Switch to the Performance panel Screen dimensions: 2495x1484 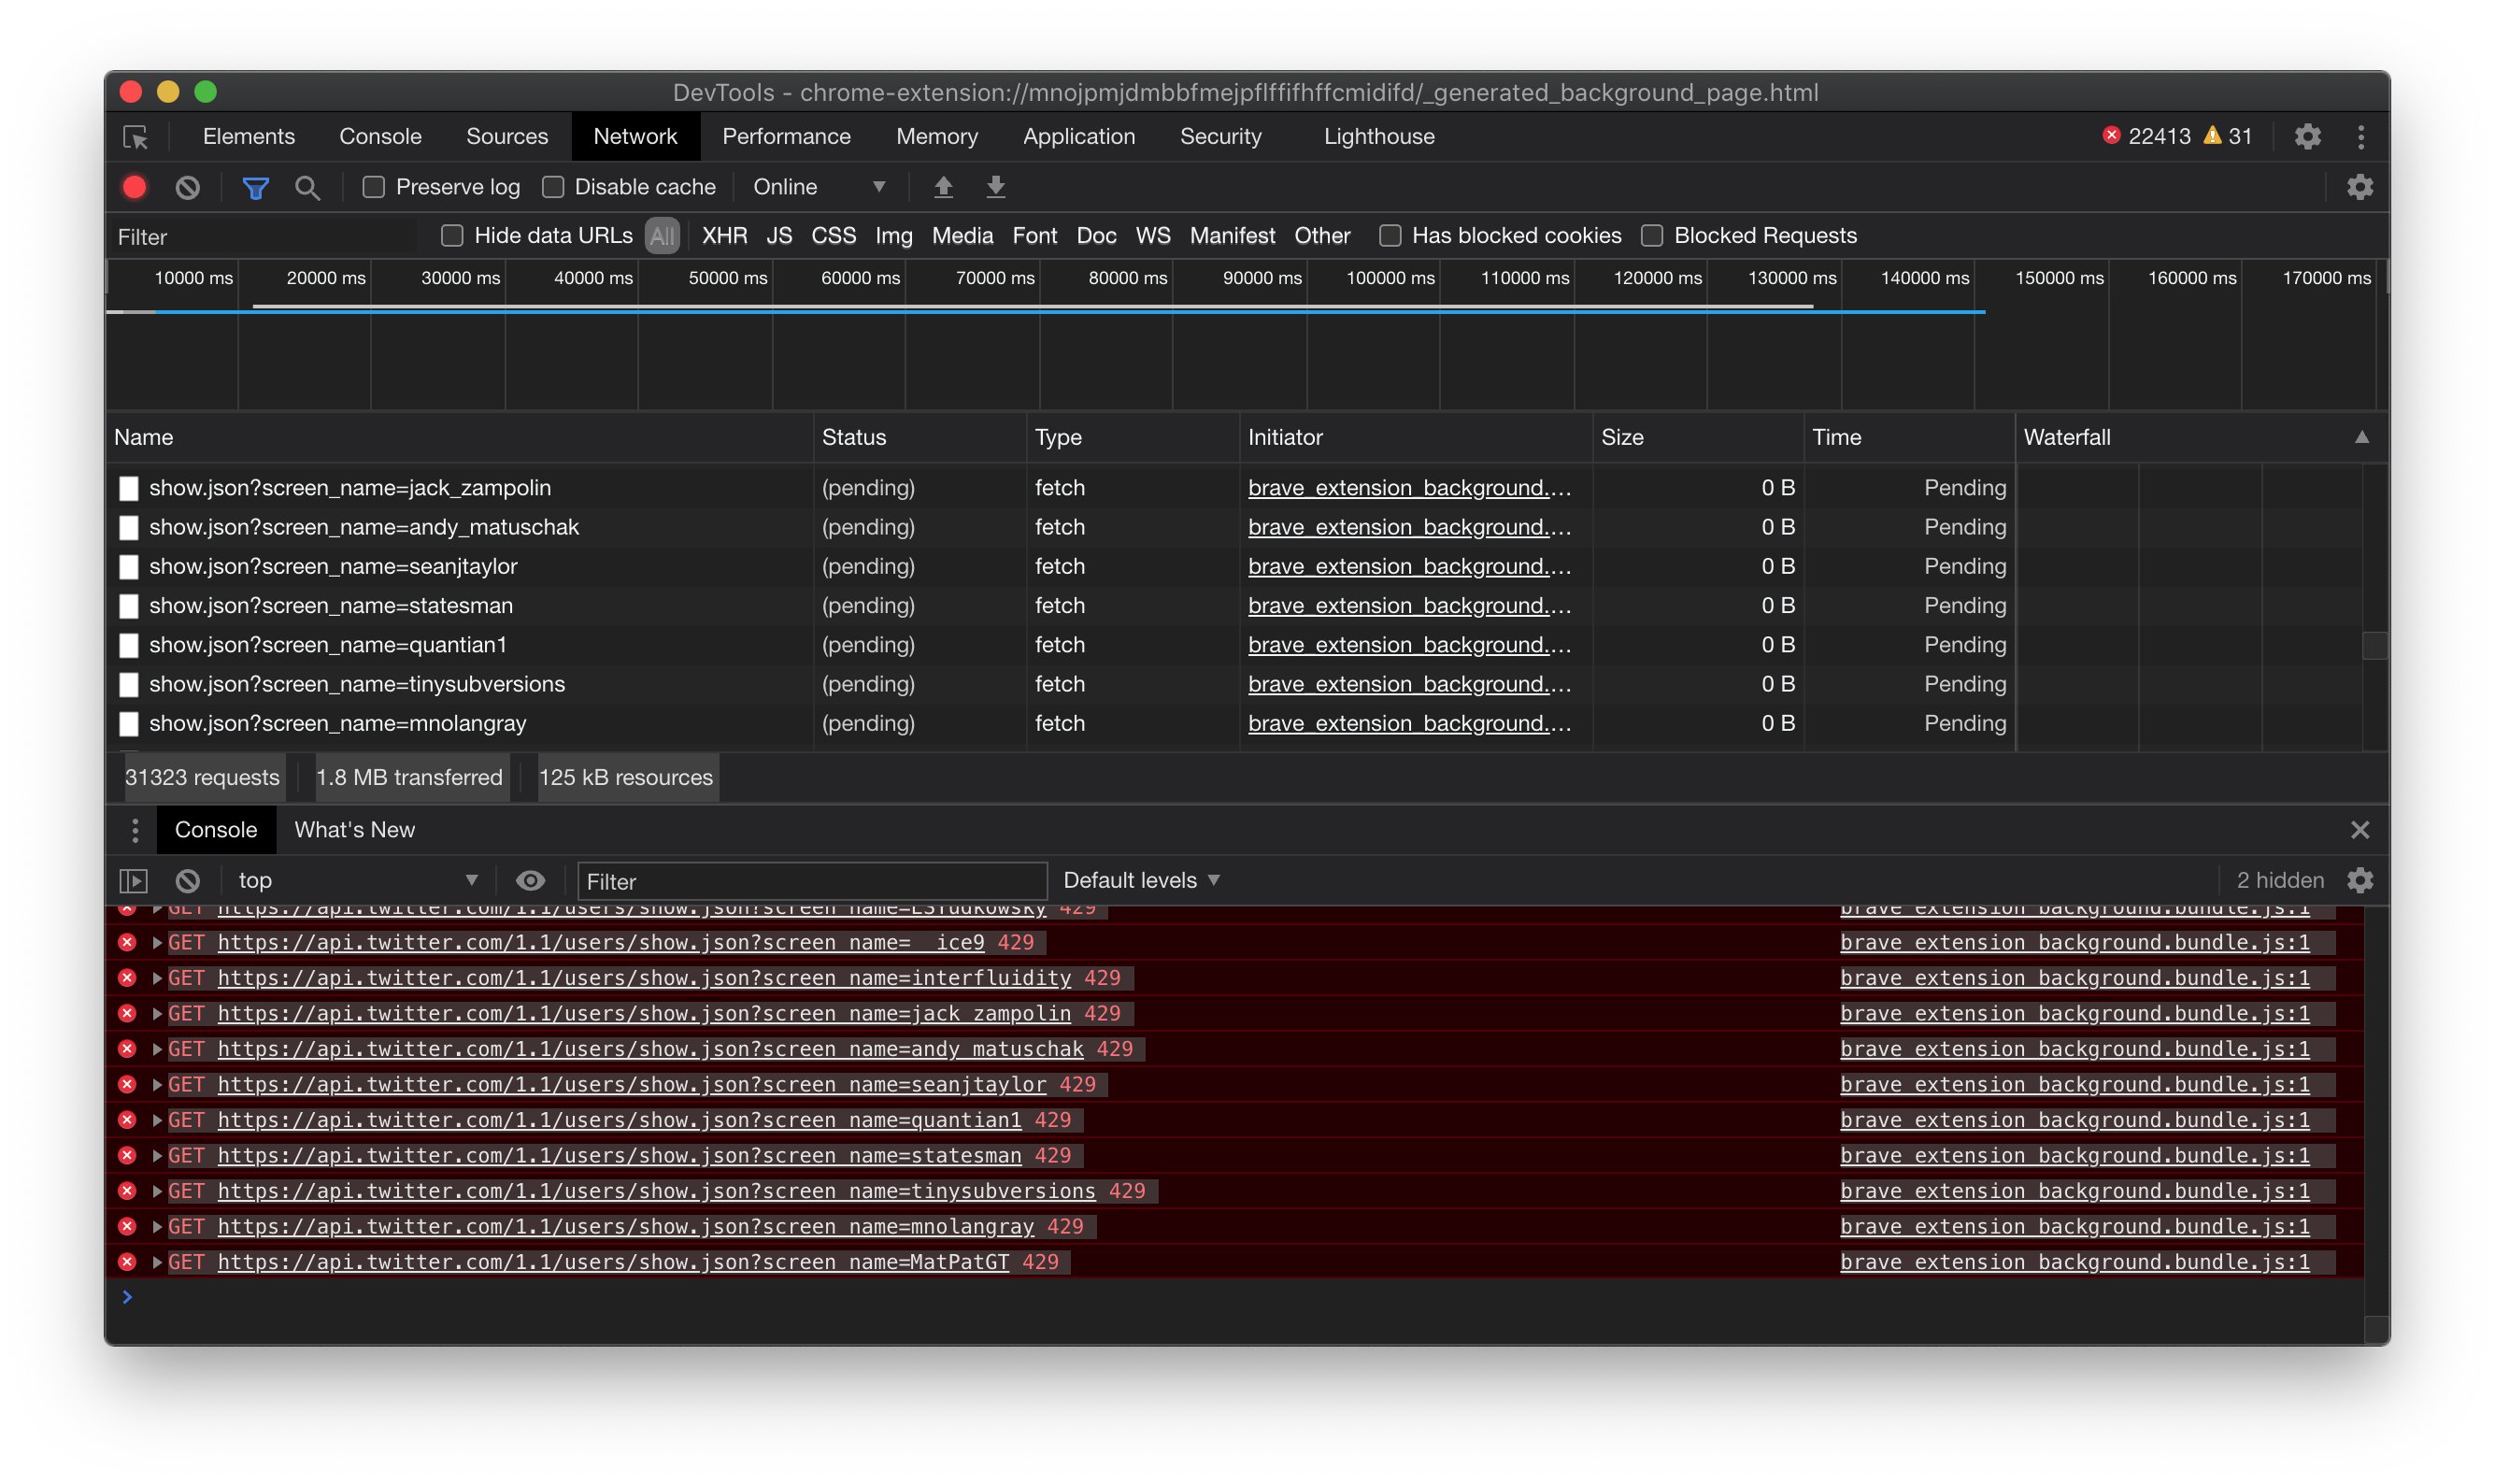pyautogui.click(x=786, y=136)
